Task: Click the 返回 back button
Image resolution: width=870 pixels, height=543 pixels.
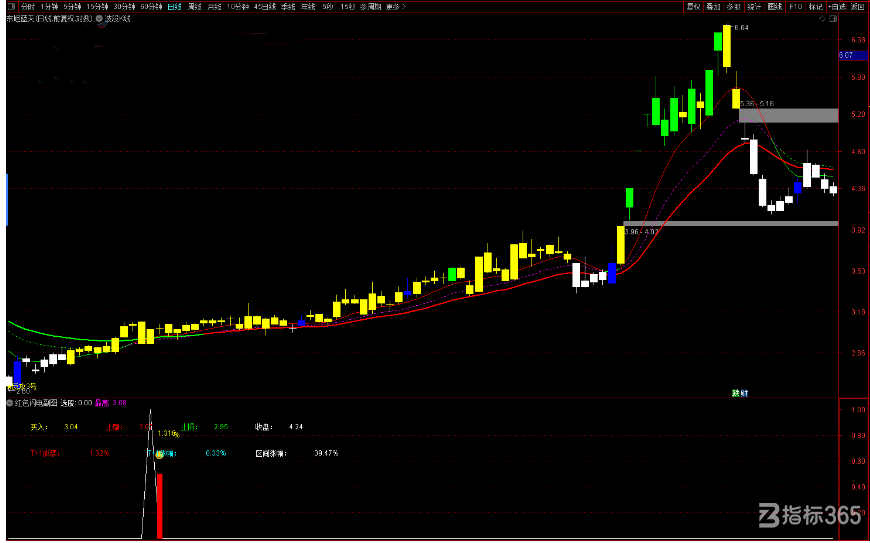Action: [857, 7]
